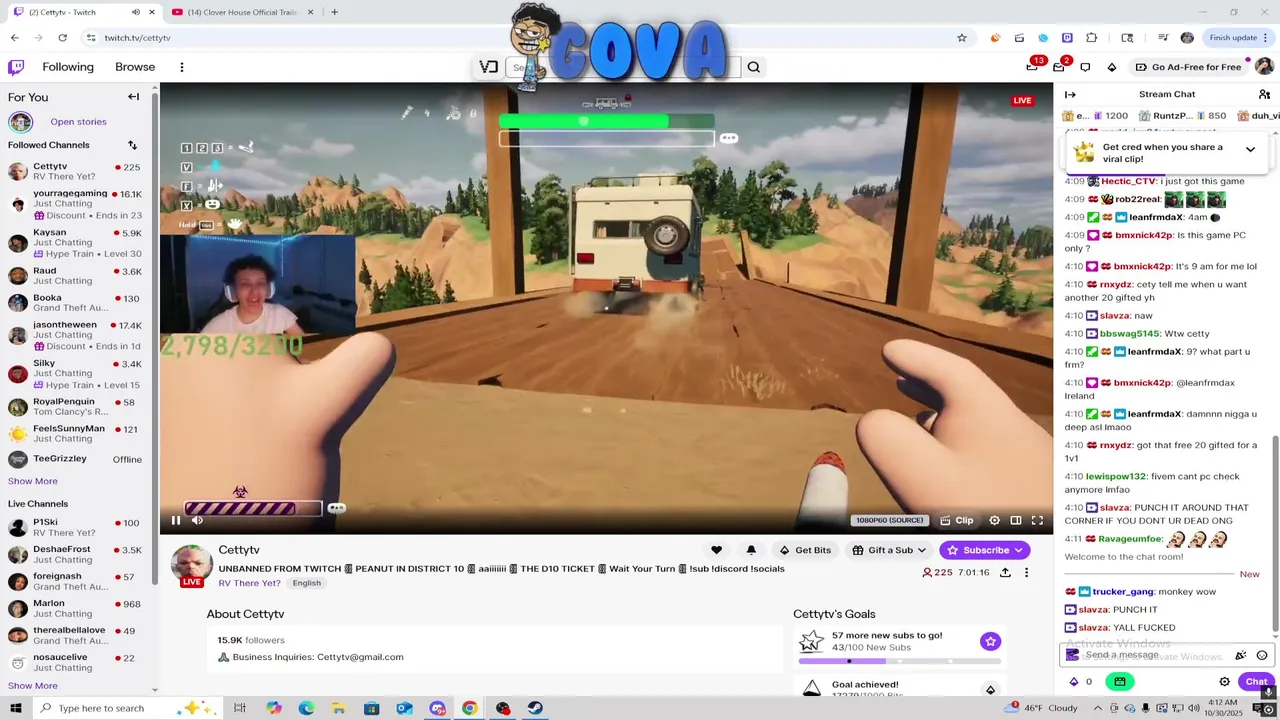Open the mail icon with 2 badge

1059,67
